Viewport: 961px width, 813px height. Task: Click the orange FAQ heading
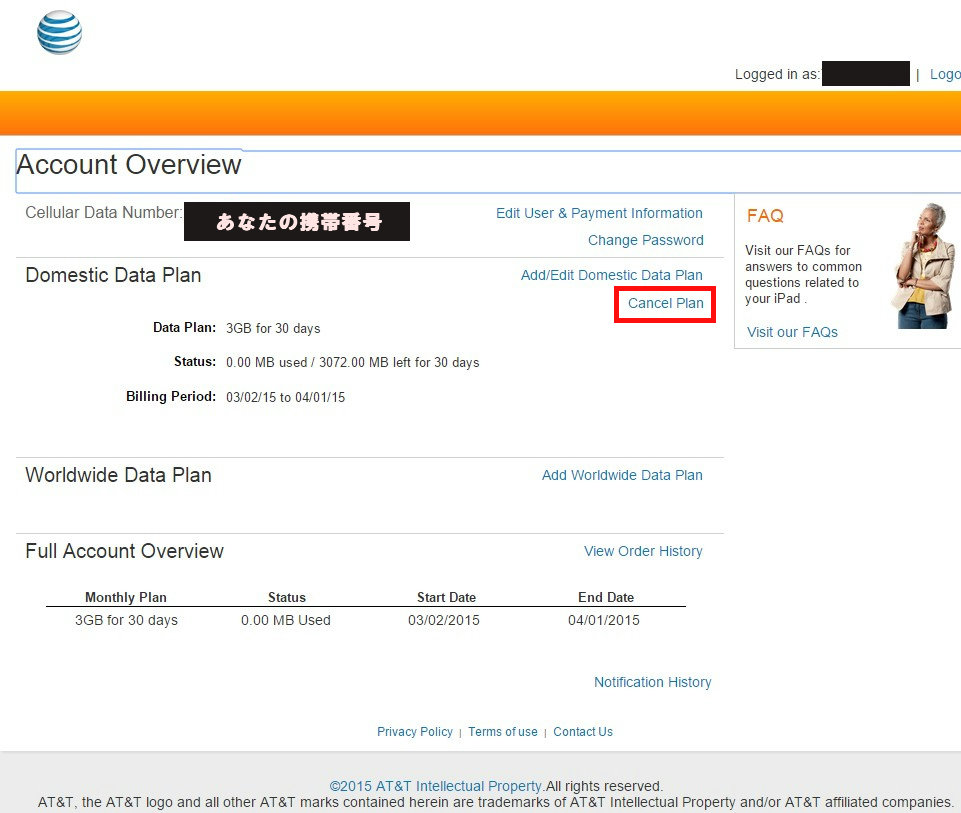click(x=765, y=216)
